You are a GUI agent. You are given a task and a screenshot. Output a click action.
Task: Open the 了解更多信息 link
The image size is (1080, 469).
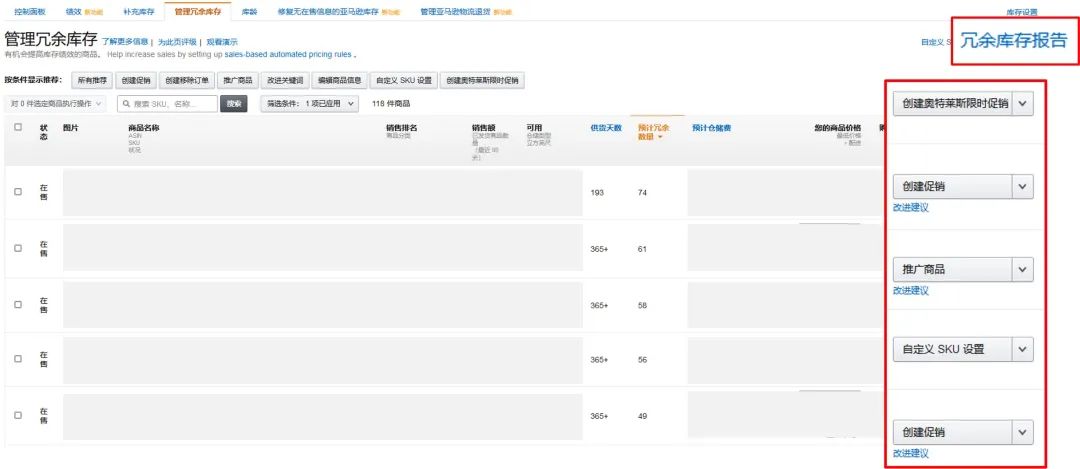(x=125, y=42)
